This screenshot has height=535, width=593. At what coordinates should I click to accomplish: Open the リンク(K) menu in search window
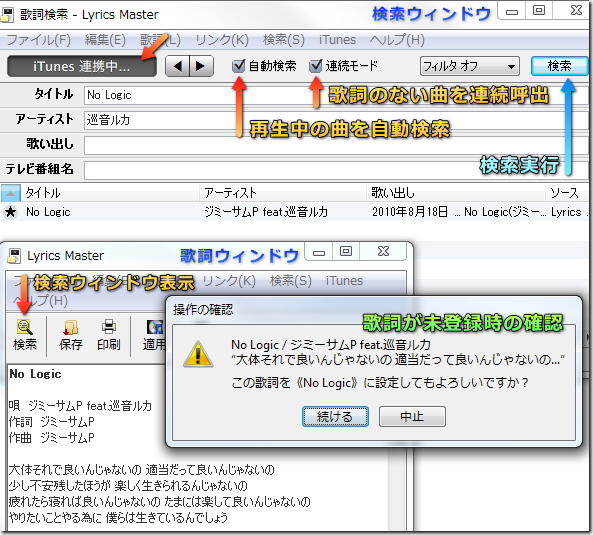[222, 40]
